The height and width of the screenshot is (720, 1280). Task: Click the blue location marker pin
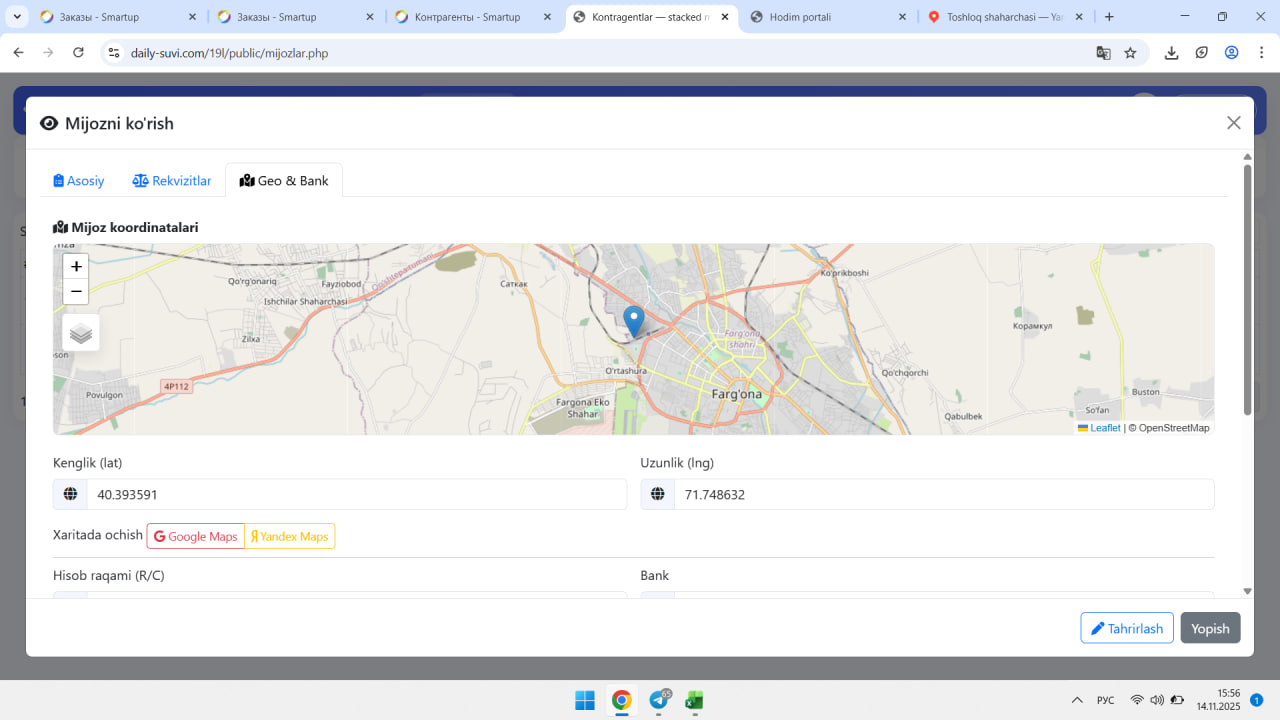coord(633,321)
